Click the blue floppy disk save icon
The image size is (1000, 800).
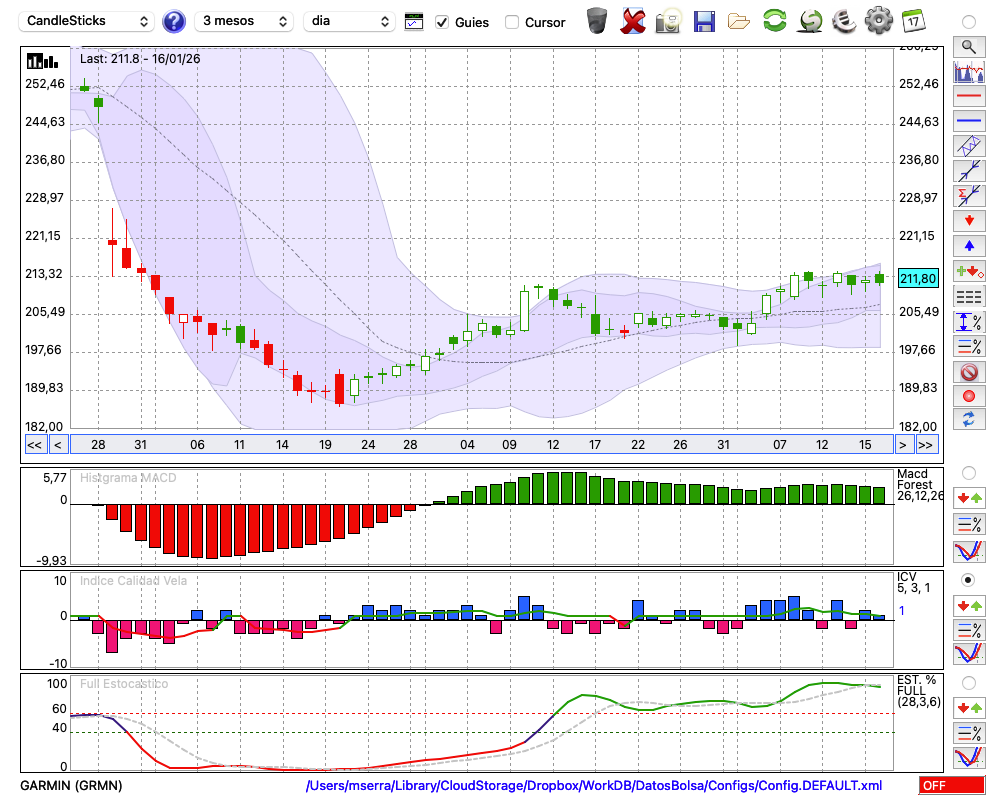coord(704,21)
